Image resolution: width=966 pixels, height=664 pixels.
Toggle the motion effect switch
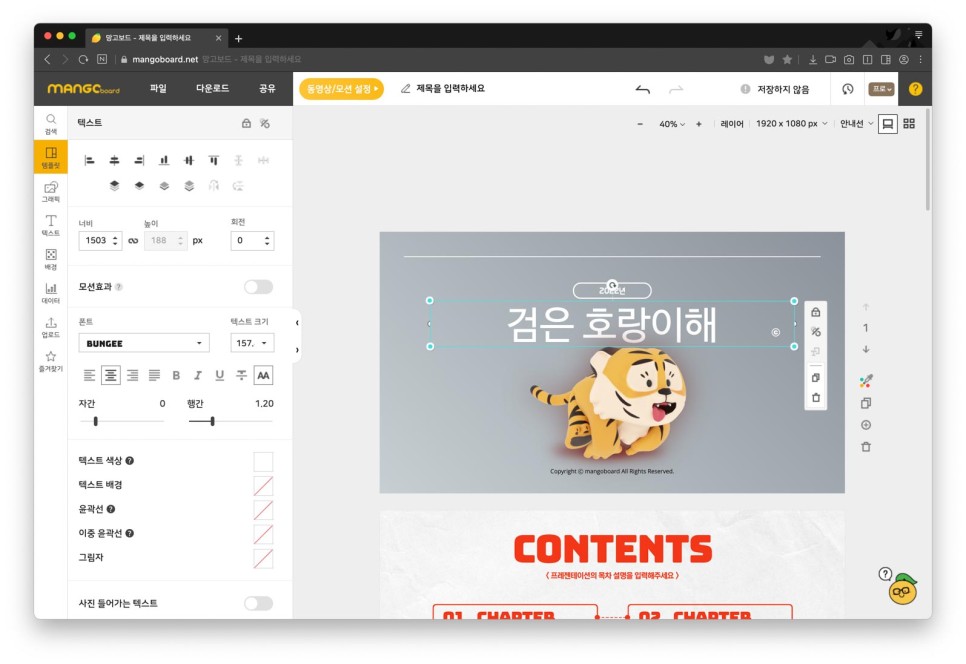point(258,286)
